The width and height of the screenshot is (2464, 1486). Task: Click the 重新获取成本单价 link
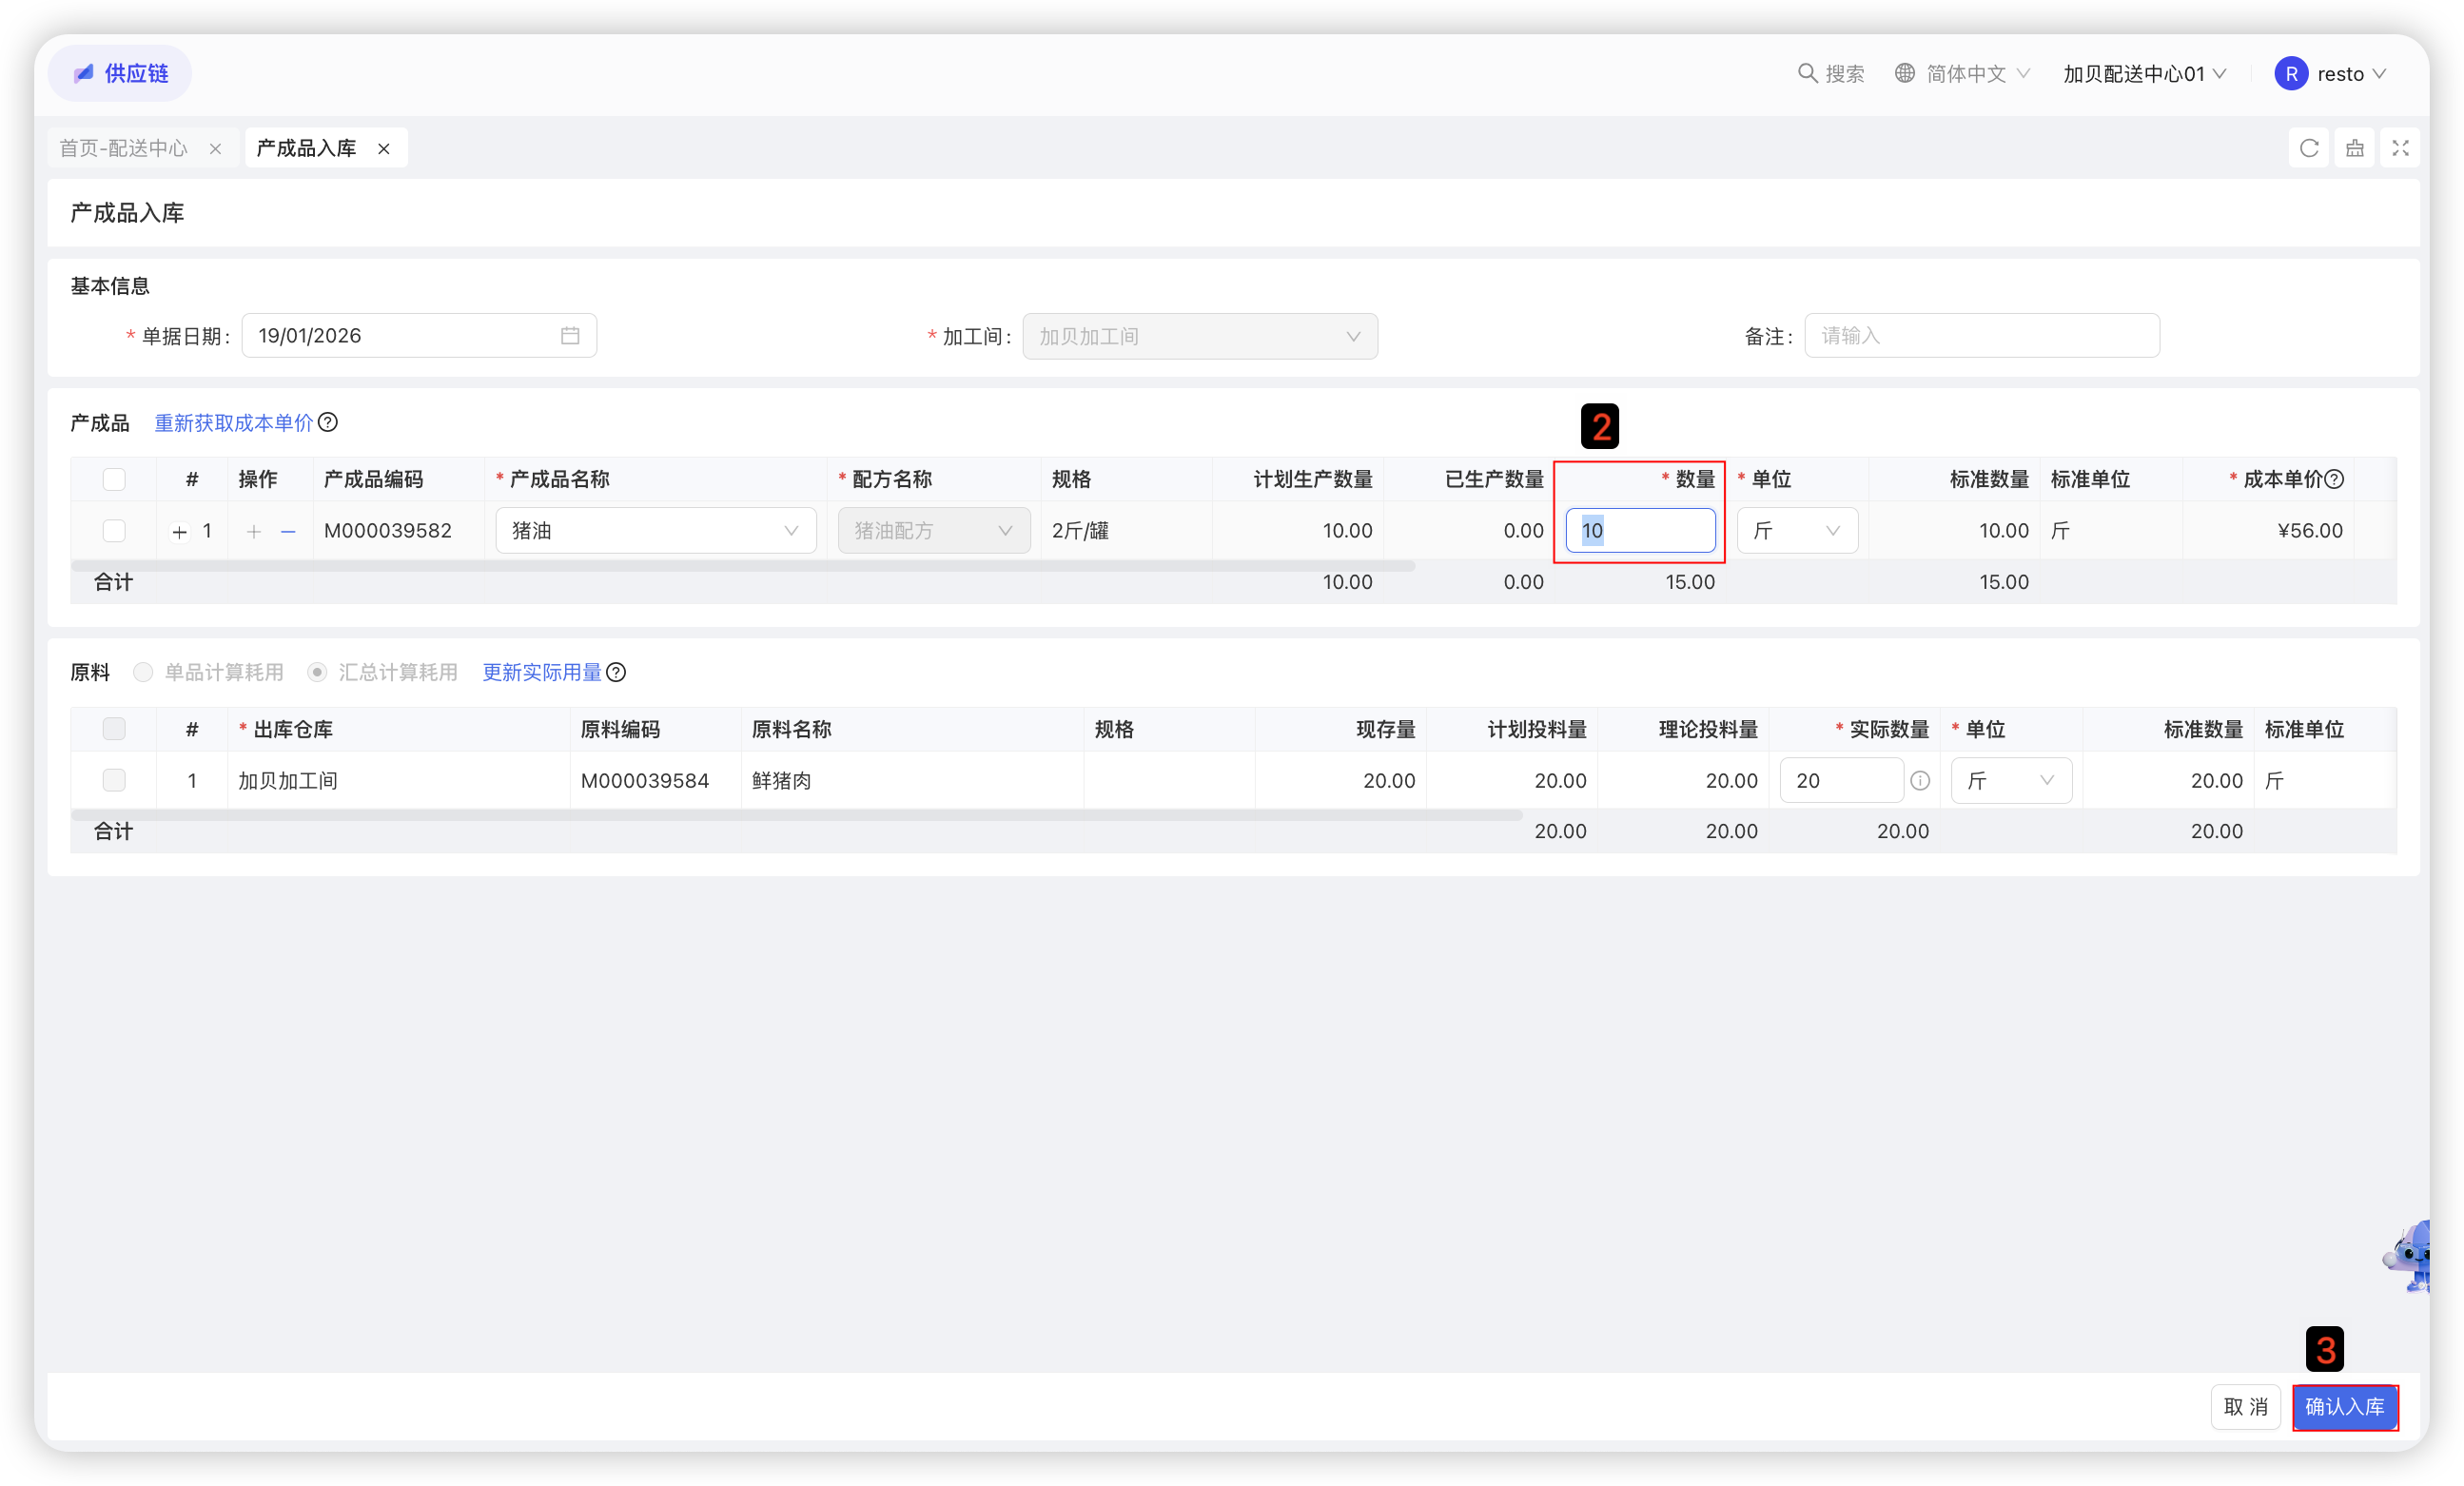[233, 422]
